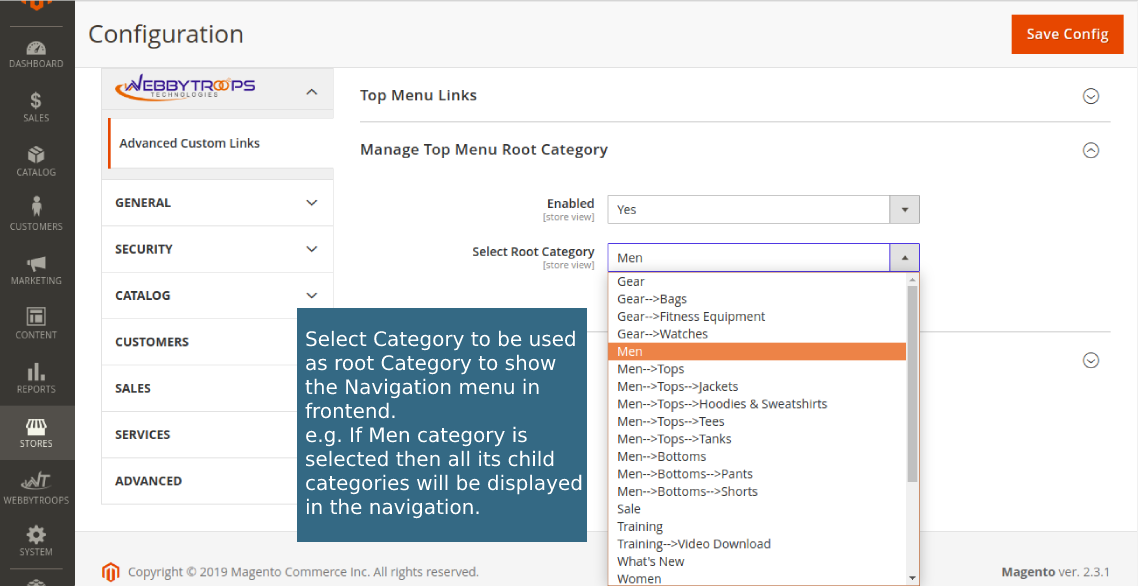Click the Save Config button
1138x586 pixels.
[1067, 34]
